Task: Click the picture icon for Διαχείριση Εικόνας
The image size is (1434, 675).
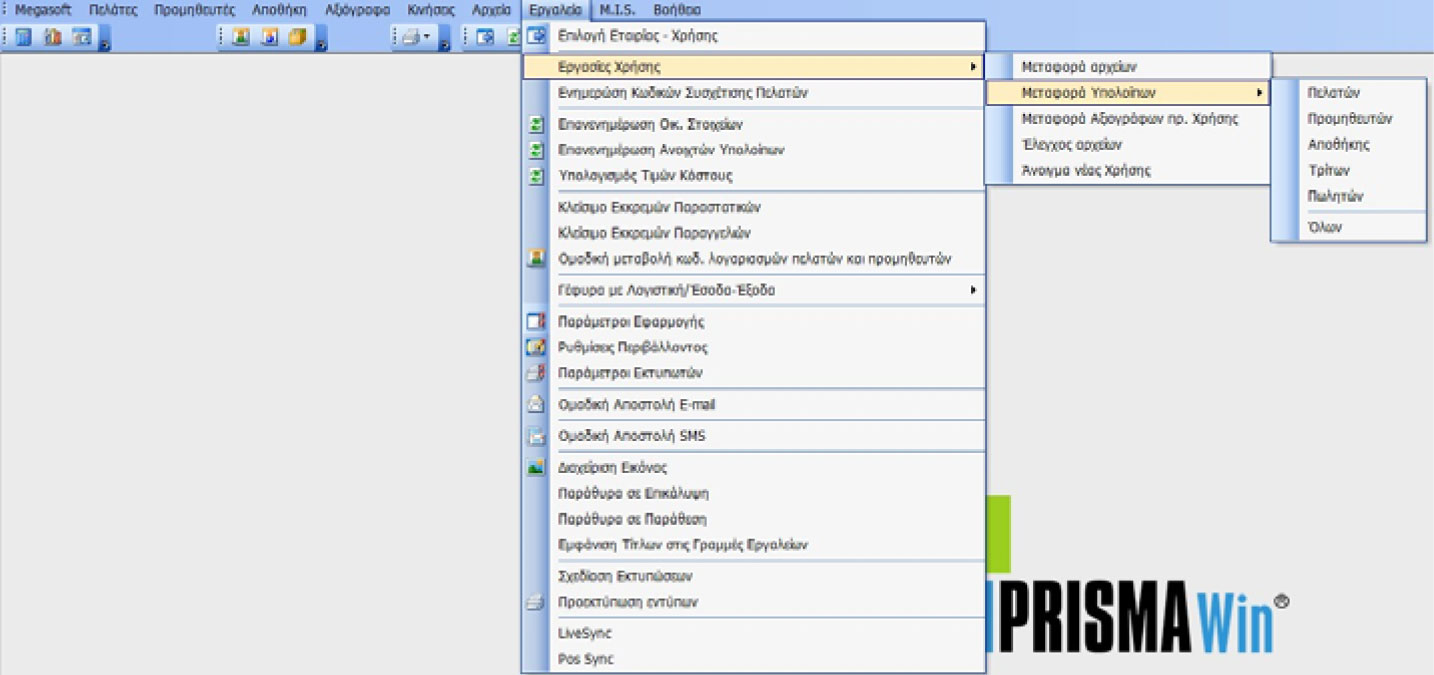Action: click(x=536, y=467)
